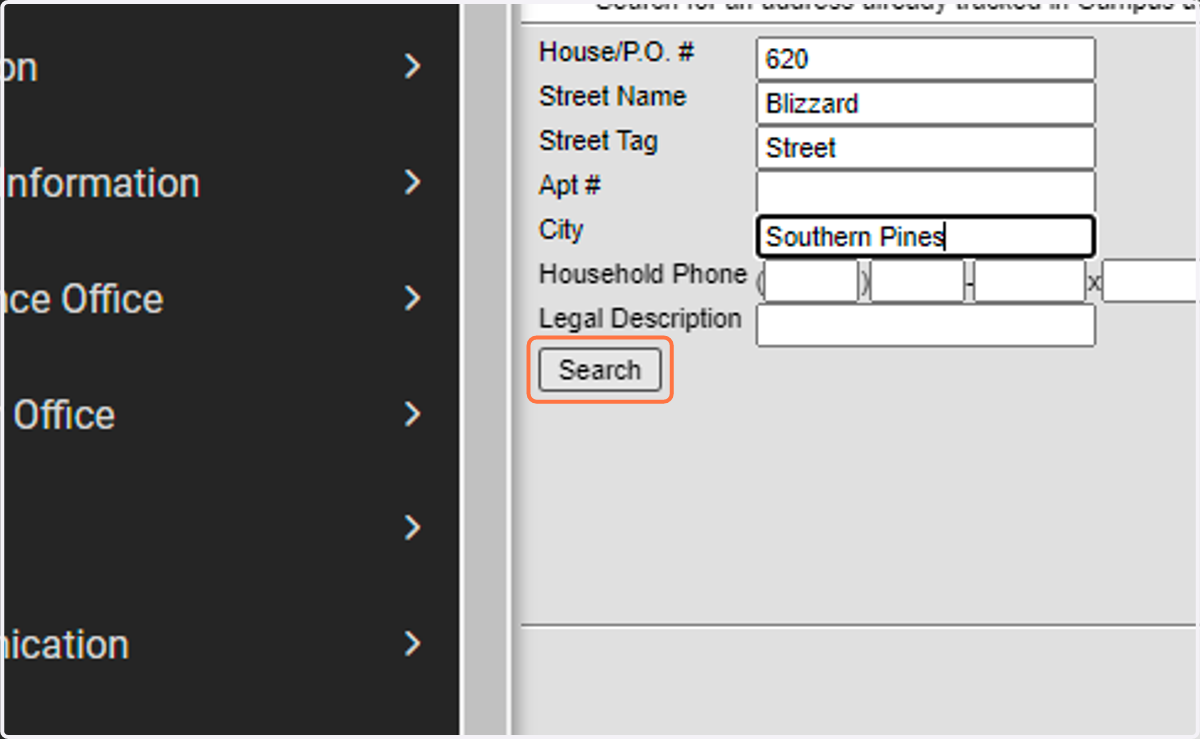
Task: Click the 'Apt #' label text
Action: (x=570, y=186)
